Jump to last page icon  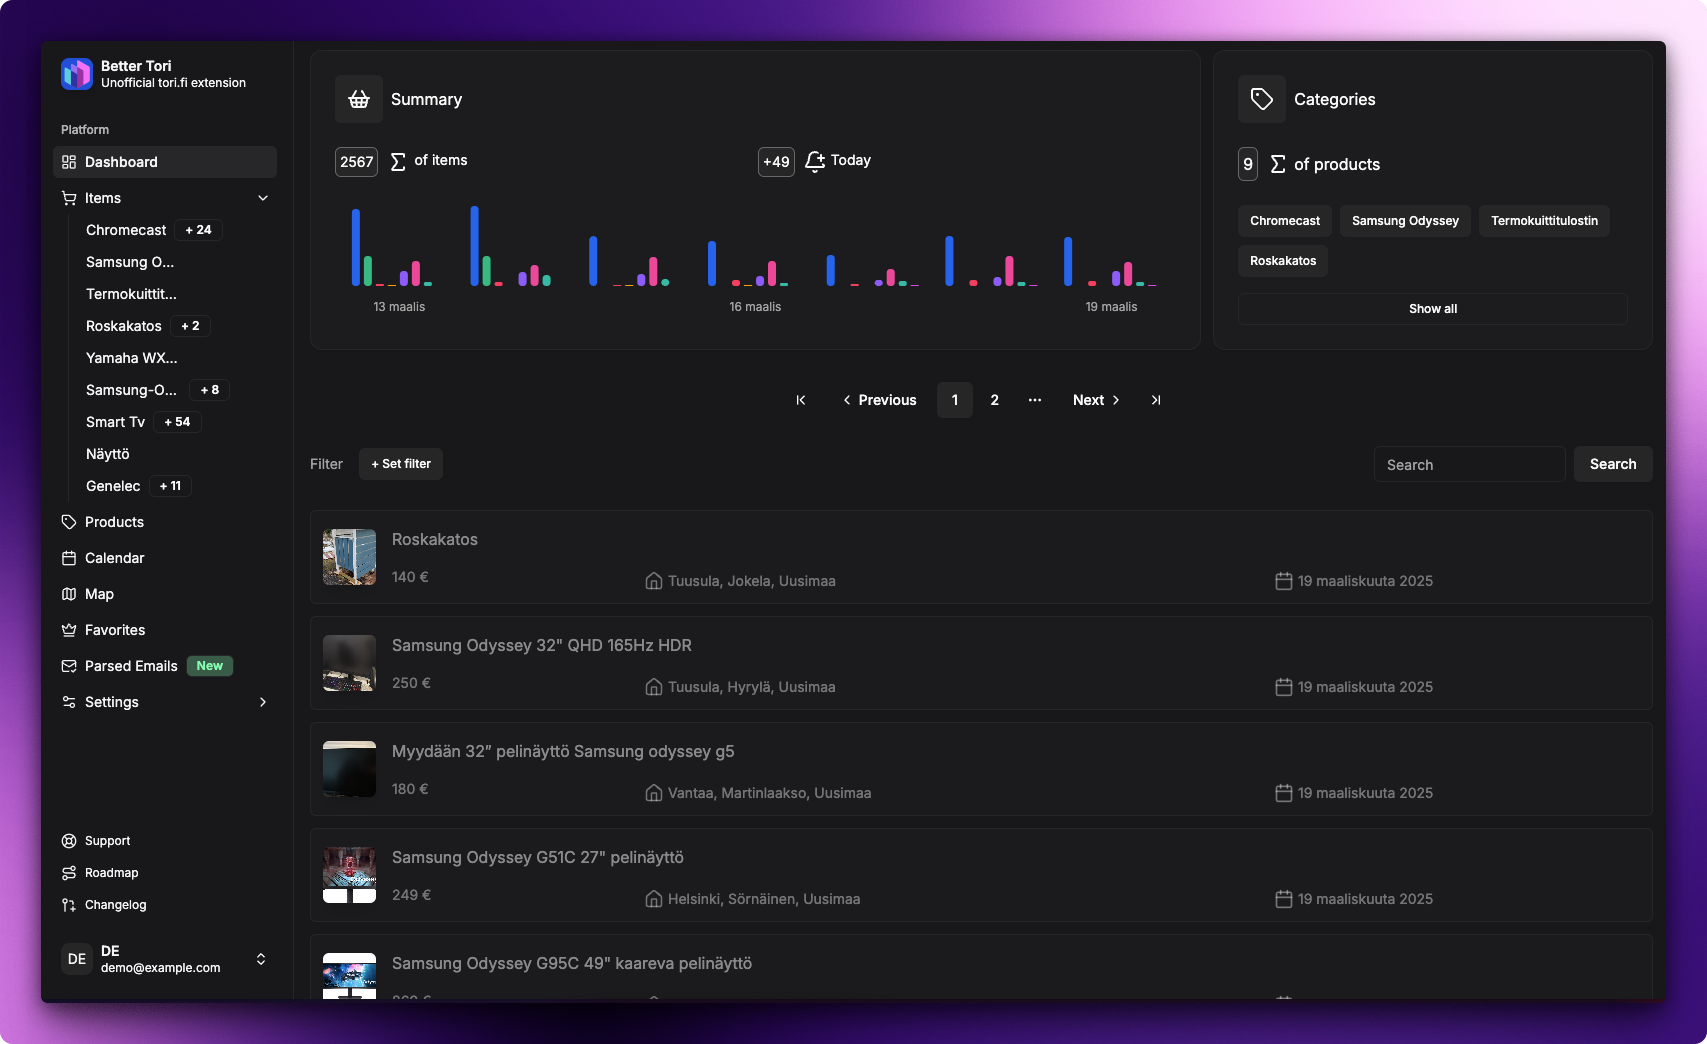click(1156, 400)
